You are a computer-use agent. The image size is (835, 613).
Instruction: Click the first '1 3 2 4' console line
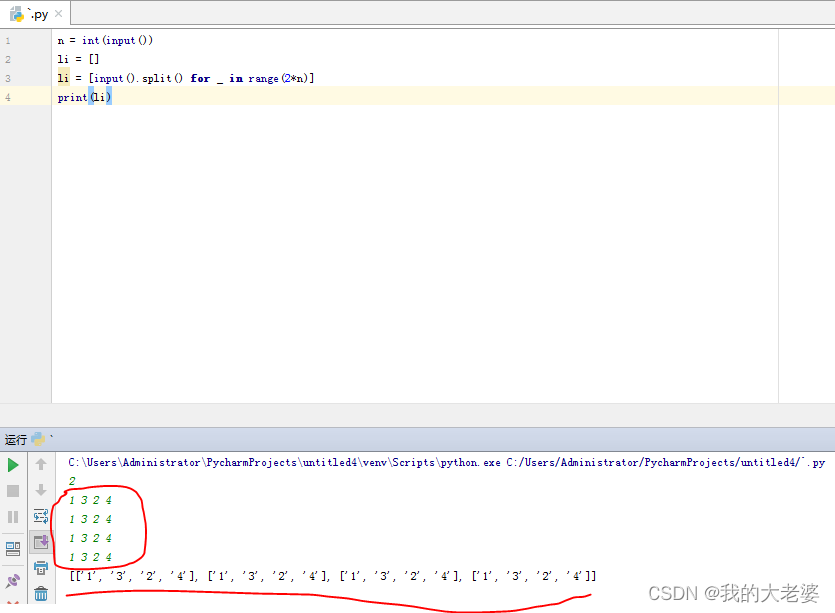point(91,500)
